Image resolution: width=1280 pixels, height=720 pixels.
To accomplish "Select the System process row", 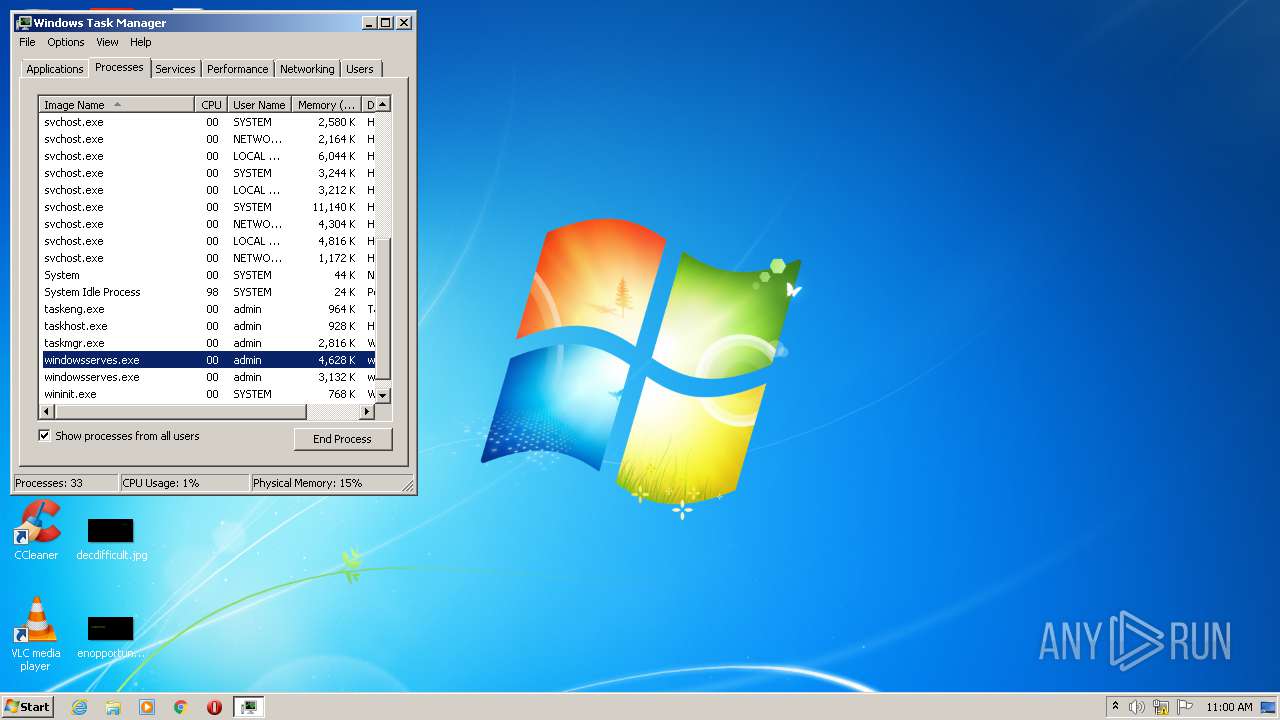I will point(209,275).
